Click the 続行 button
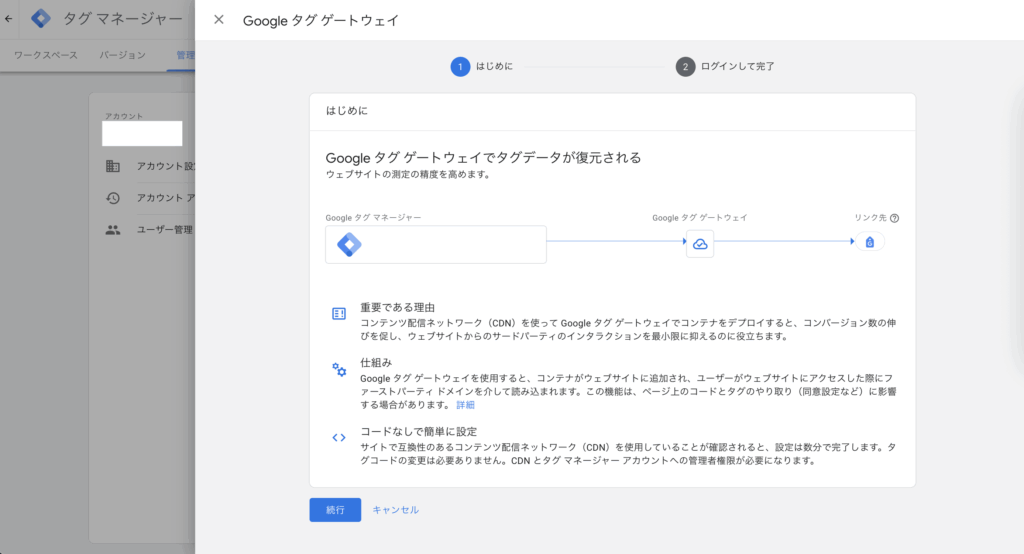 point(335,510)
